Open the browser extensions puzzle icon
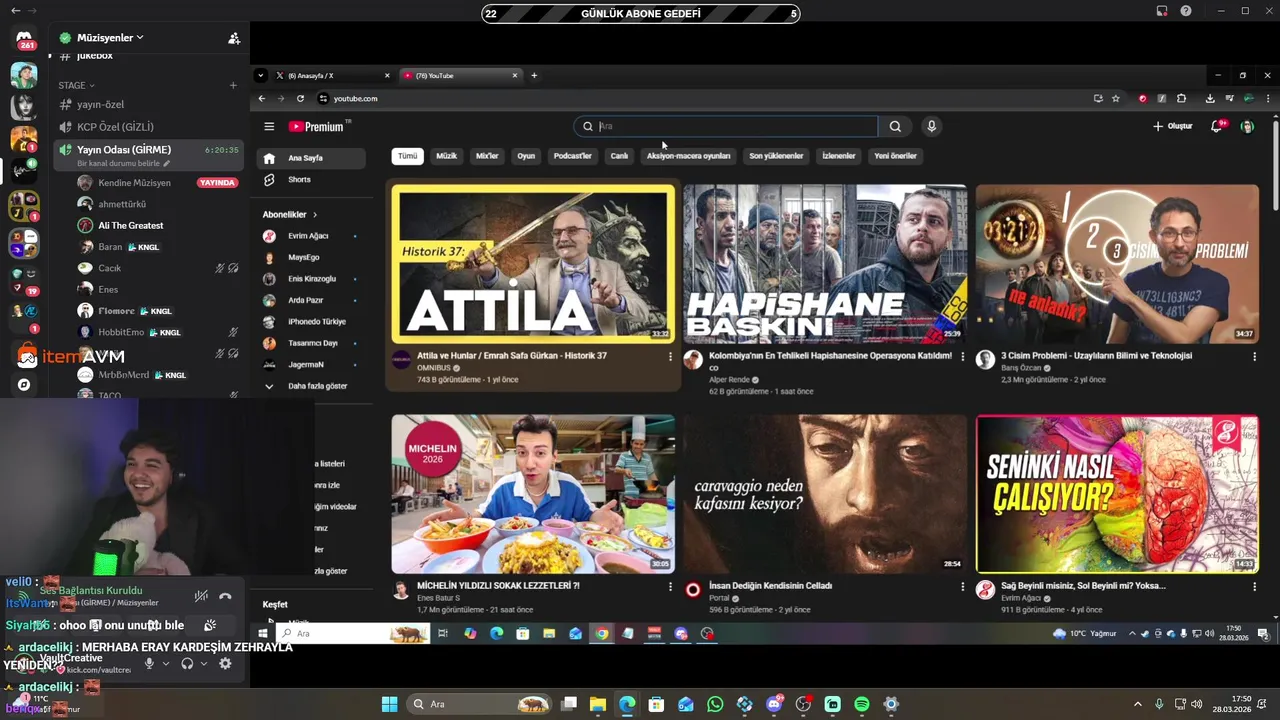The height and width of the screenshot is (720, 1280). pyautogui.click(x=1181, y=98)
